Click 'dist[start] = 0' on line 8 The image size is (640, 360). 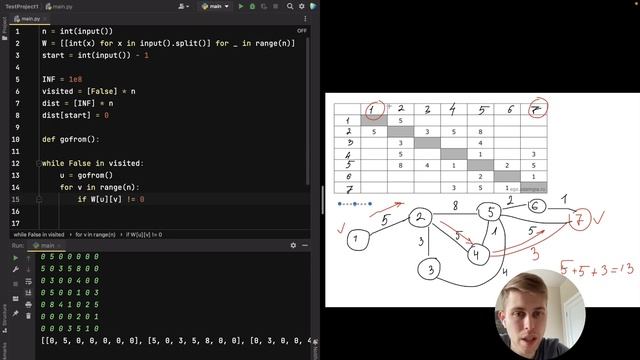(75, 116)
